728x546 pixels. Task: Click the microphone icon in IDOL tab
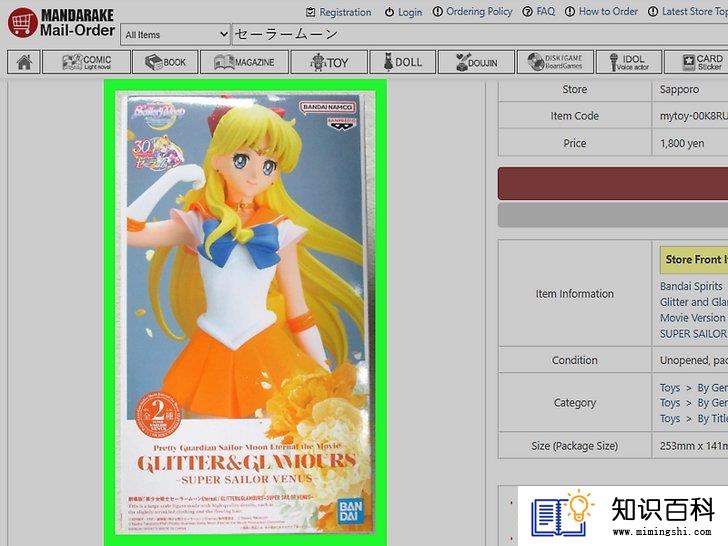[613, 62]
